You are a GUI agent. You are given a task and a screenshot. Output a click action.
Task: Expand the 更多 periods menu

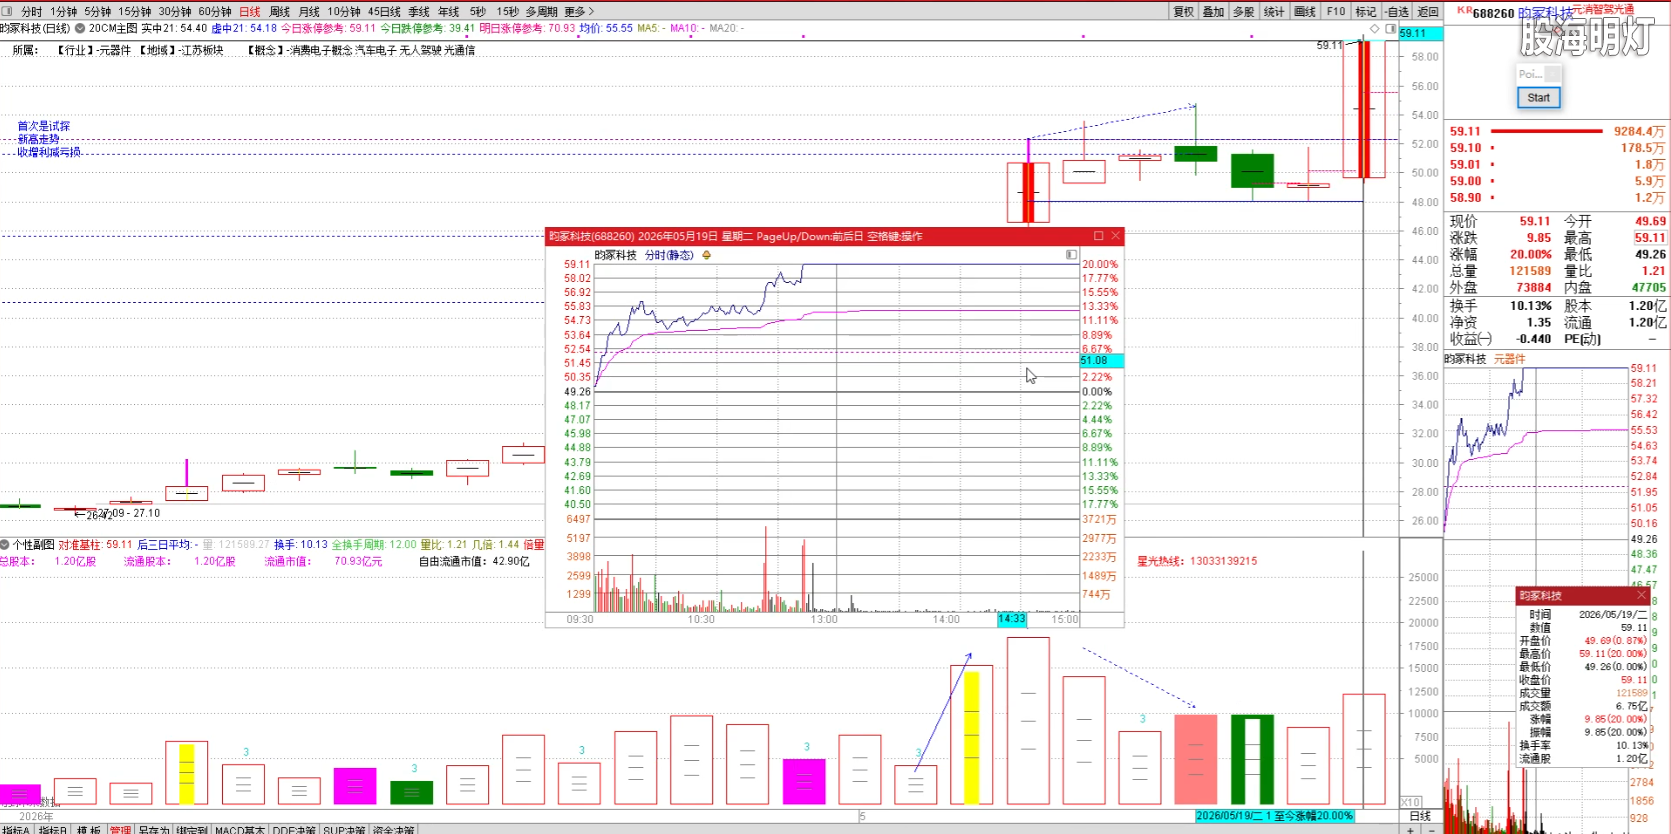pyautogui.click(x=579, y=12)
